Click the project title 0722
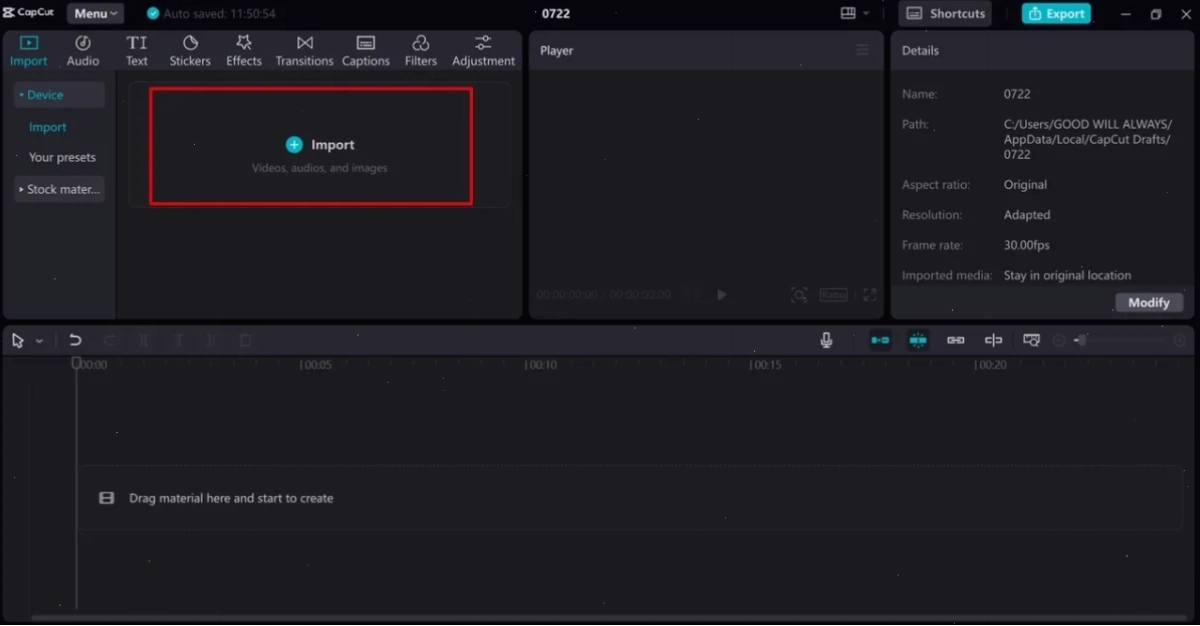 point(556,14)
